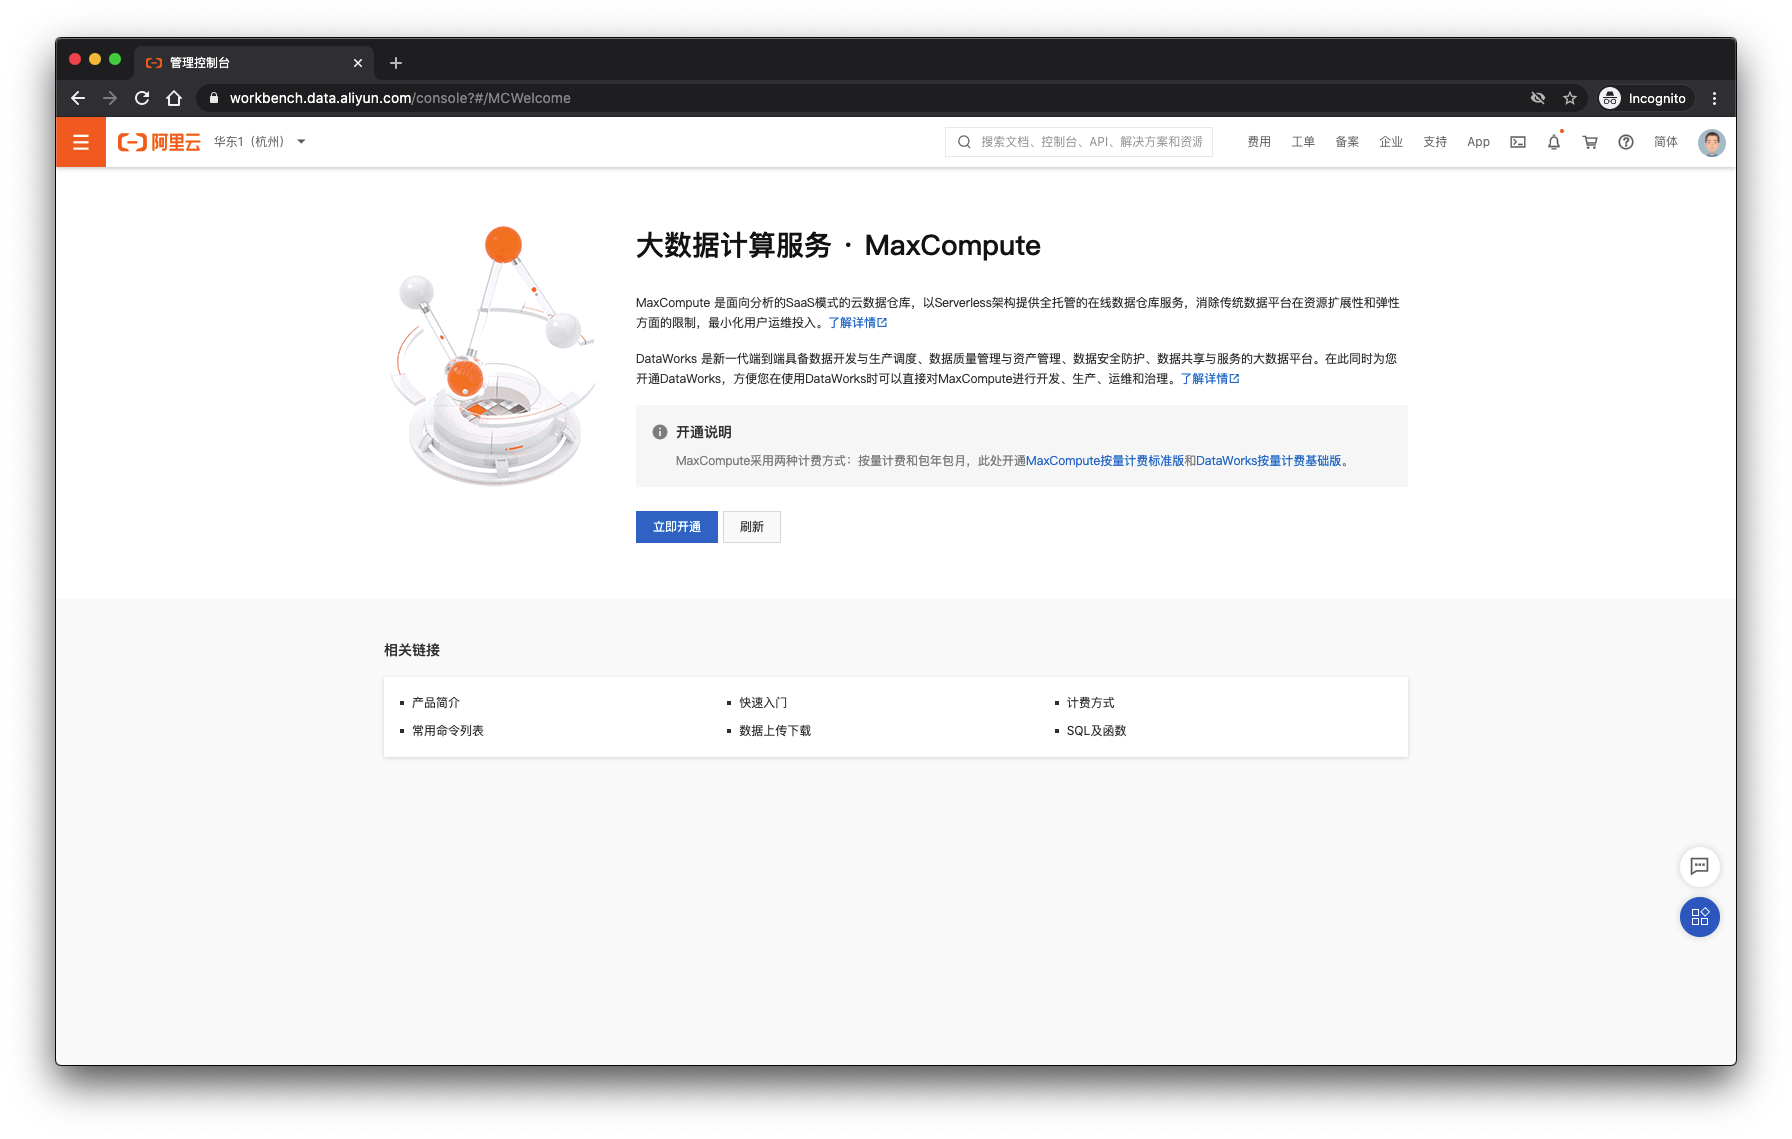This screenshot has width=1792, height=1139.
Task: Click inside the documentation search field
Action: 1080,141
